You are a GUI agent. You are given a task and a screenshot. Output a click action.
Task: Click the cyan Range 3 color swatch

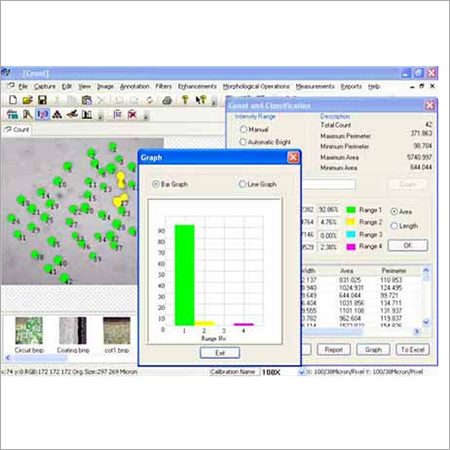point(351,235)
